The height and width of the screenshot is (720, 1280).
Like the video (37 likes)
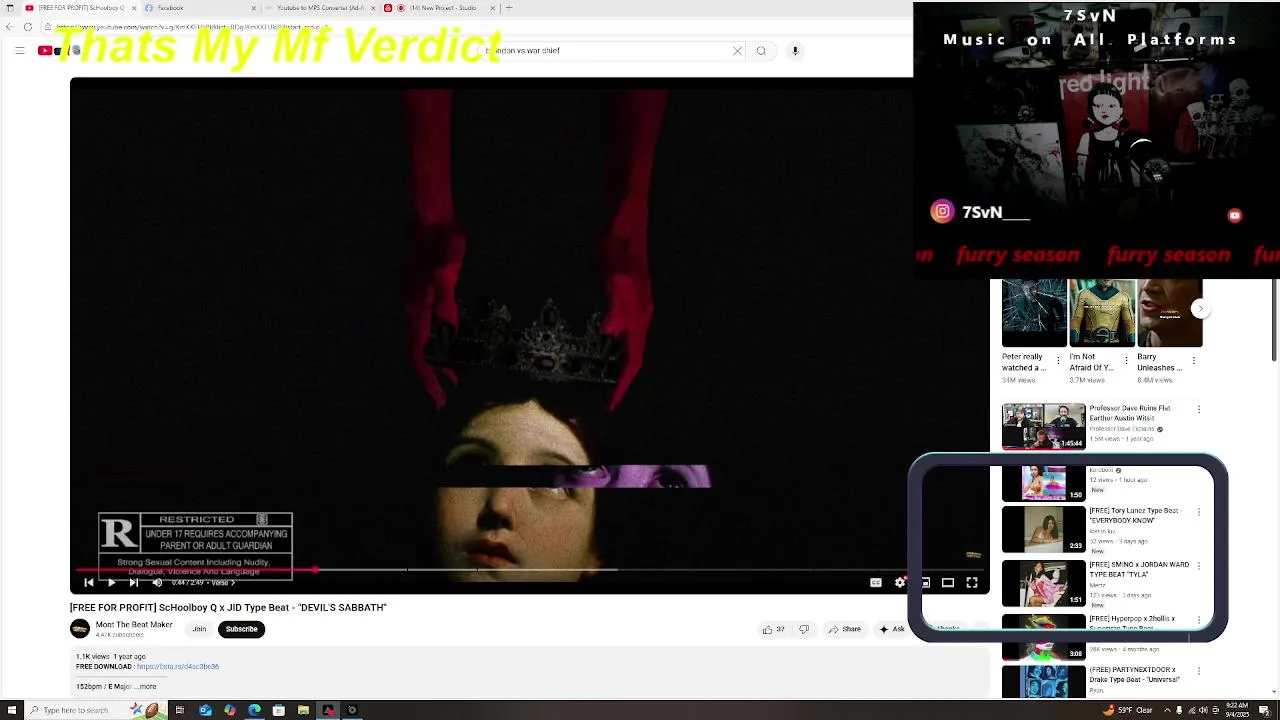(x=774, y=629)
